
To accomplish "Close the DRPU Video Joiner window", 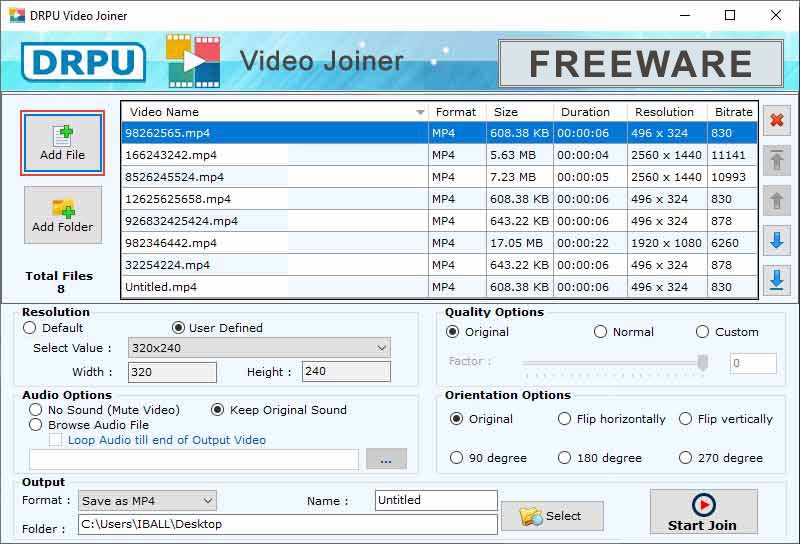I will pyautogui.click(x=776, y=15).
